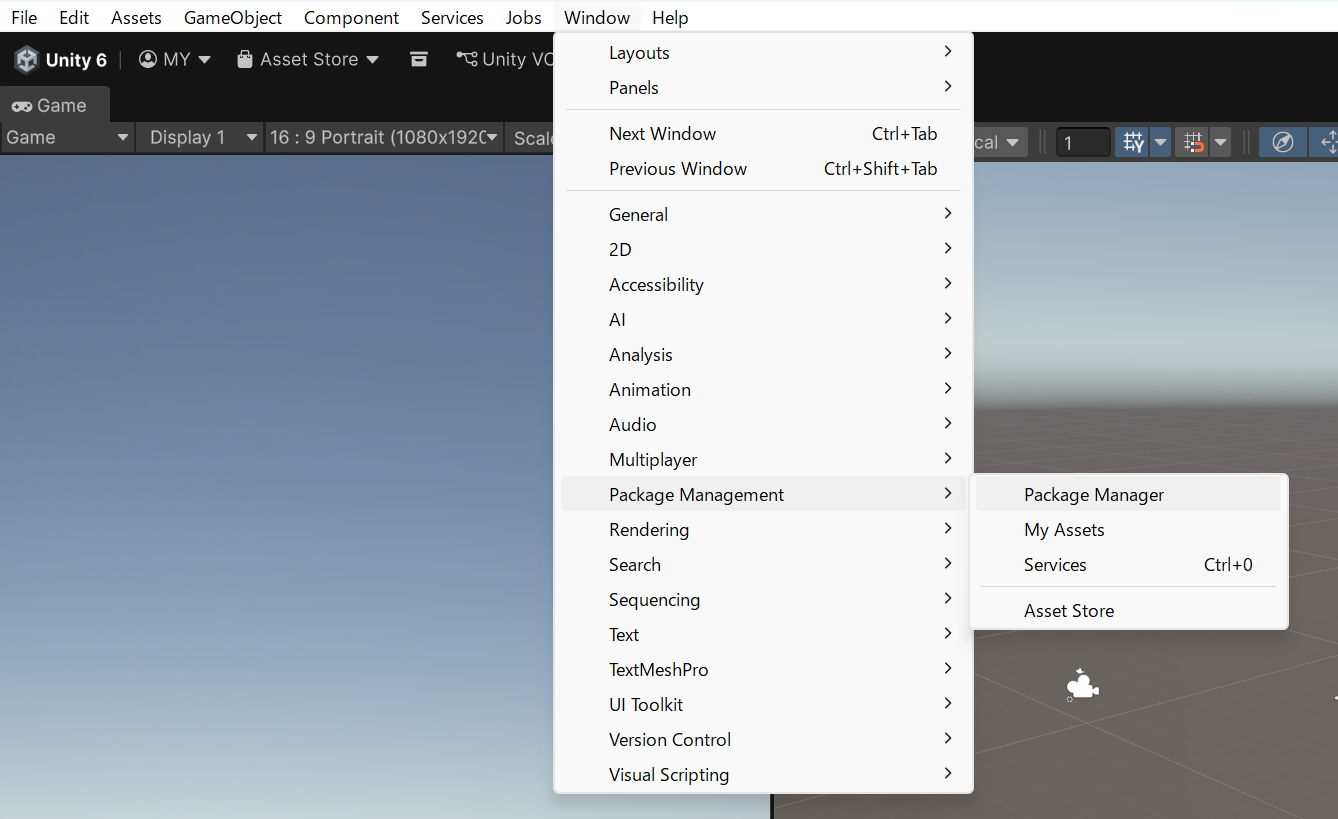Image resolution: width=1338 pixels, height=819 pixels.
Task: Expand the 16:9 Portrait aspect ratio dropdown
Action: coord(383,138)
